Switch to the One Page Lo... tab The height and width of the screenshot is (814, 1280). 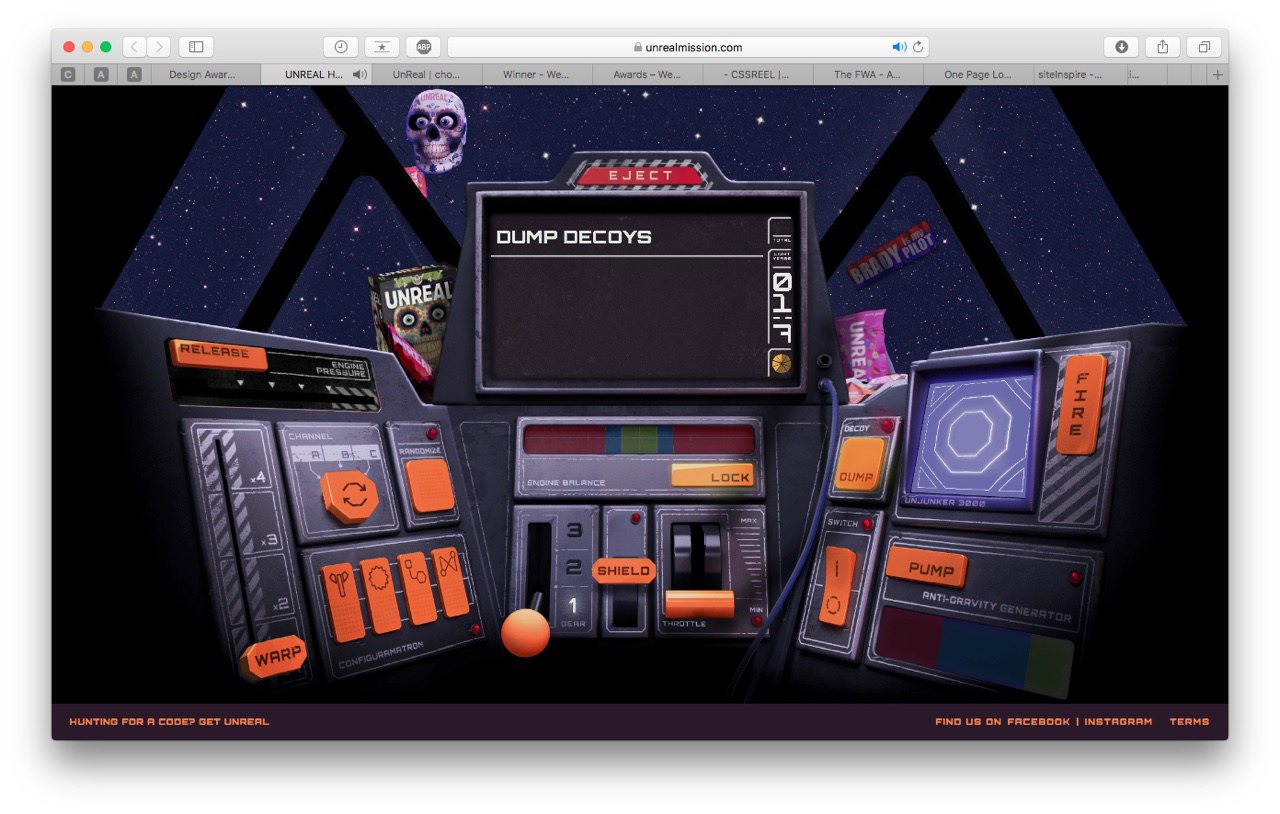pyautogui.click(x=978, y=74)
